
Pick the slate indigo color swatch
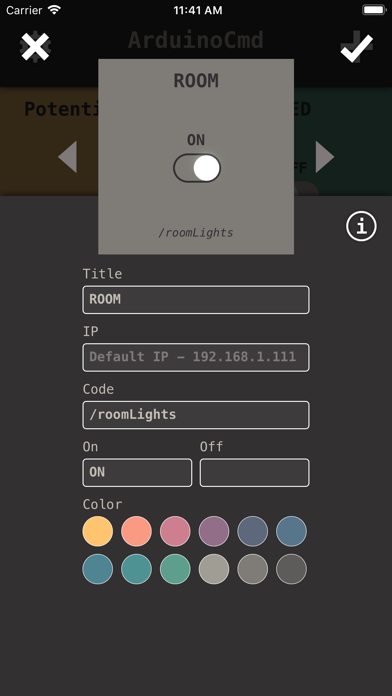tap(253, 531)
